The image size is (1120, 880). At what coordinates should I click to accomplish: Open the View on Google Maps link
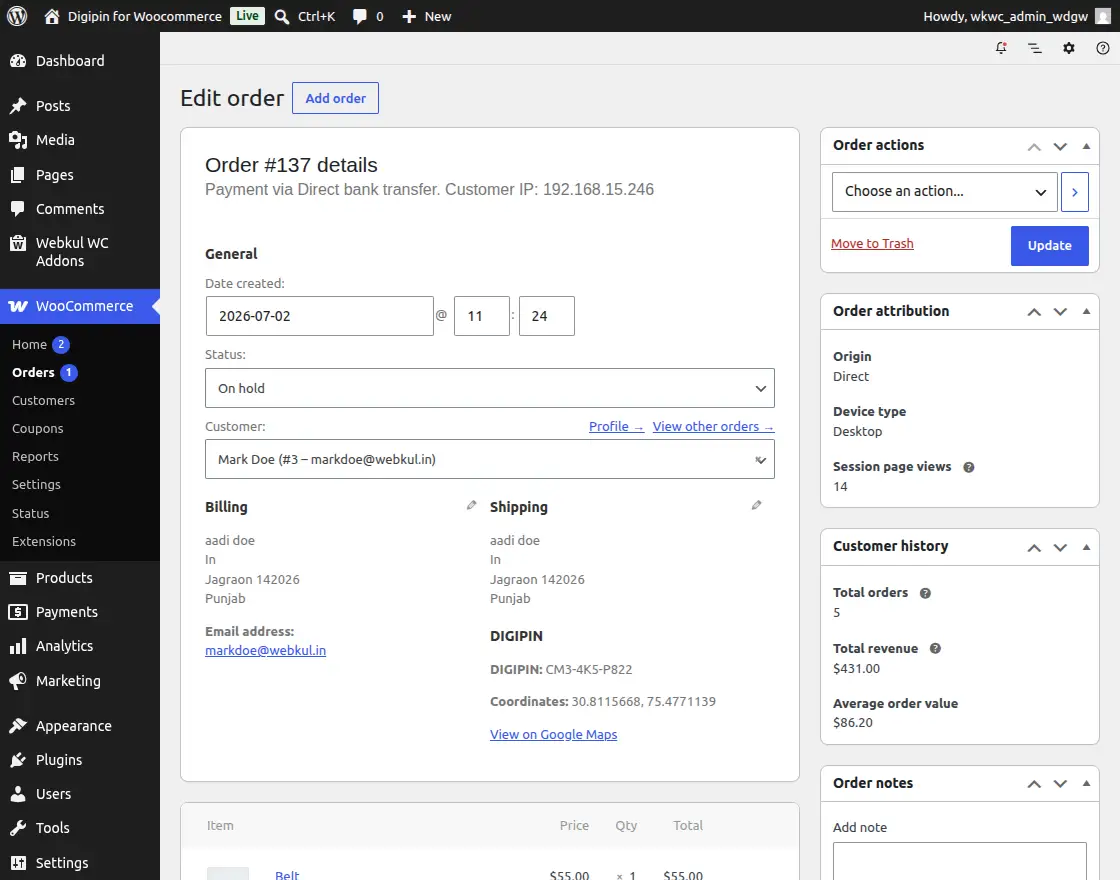pos(553,734)
